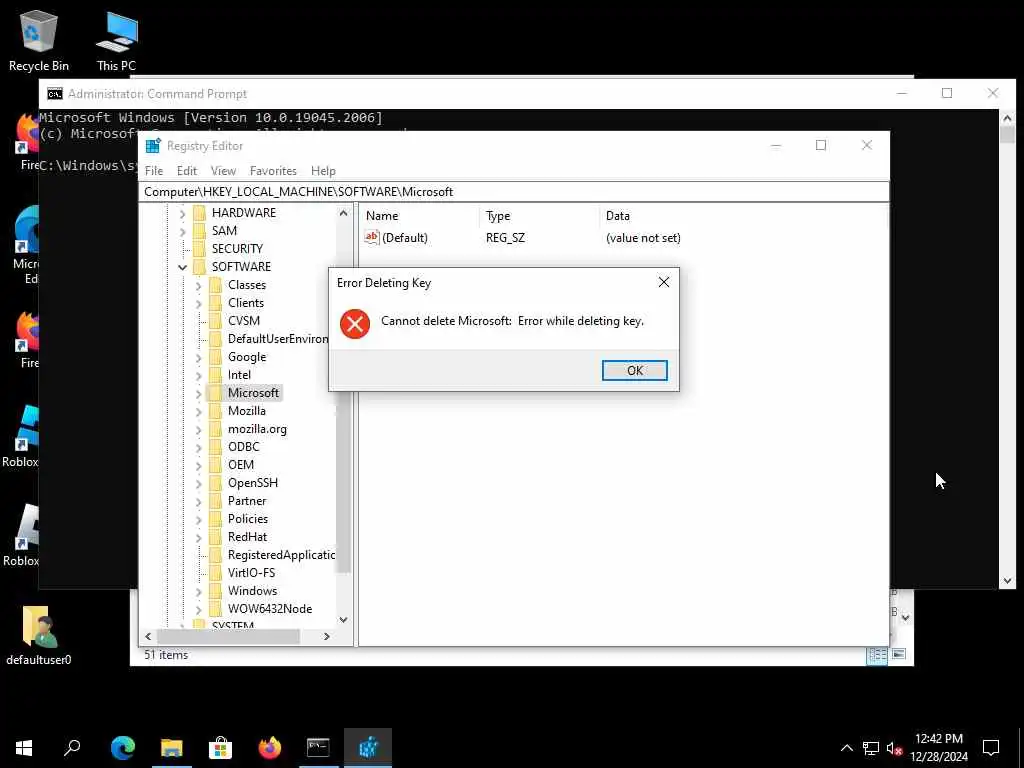Launch Firefox from taskbar
This screenshot has width=1024, height=768.
(269, 747)
